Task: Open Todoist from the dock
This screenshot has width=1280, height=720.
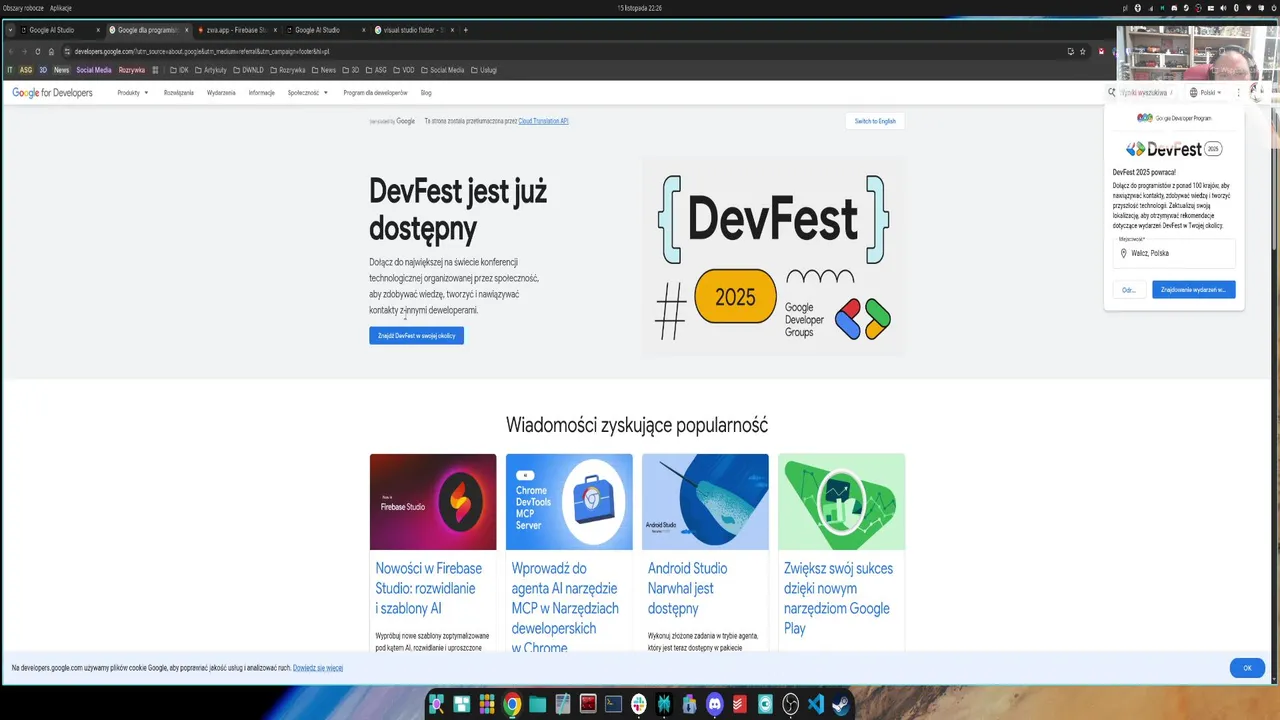Action: 740,703
